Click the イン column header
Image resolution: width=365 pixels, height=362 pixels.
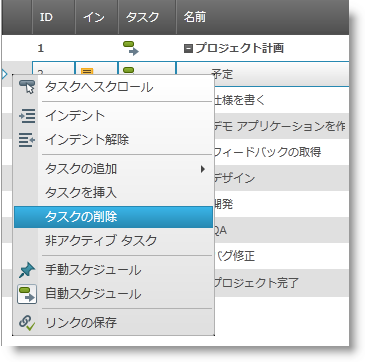pos(97,17)
